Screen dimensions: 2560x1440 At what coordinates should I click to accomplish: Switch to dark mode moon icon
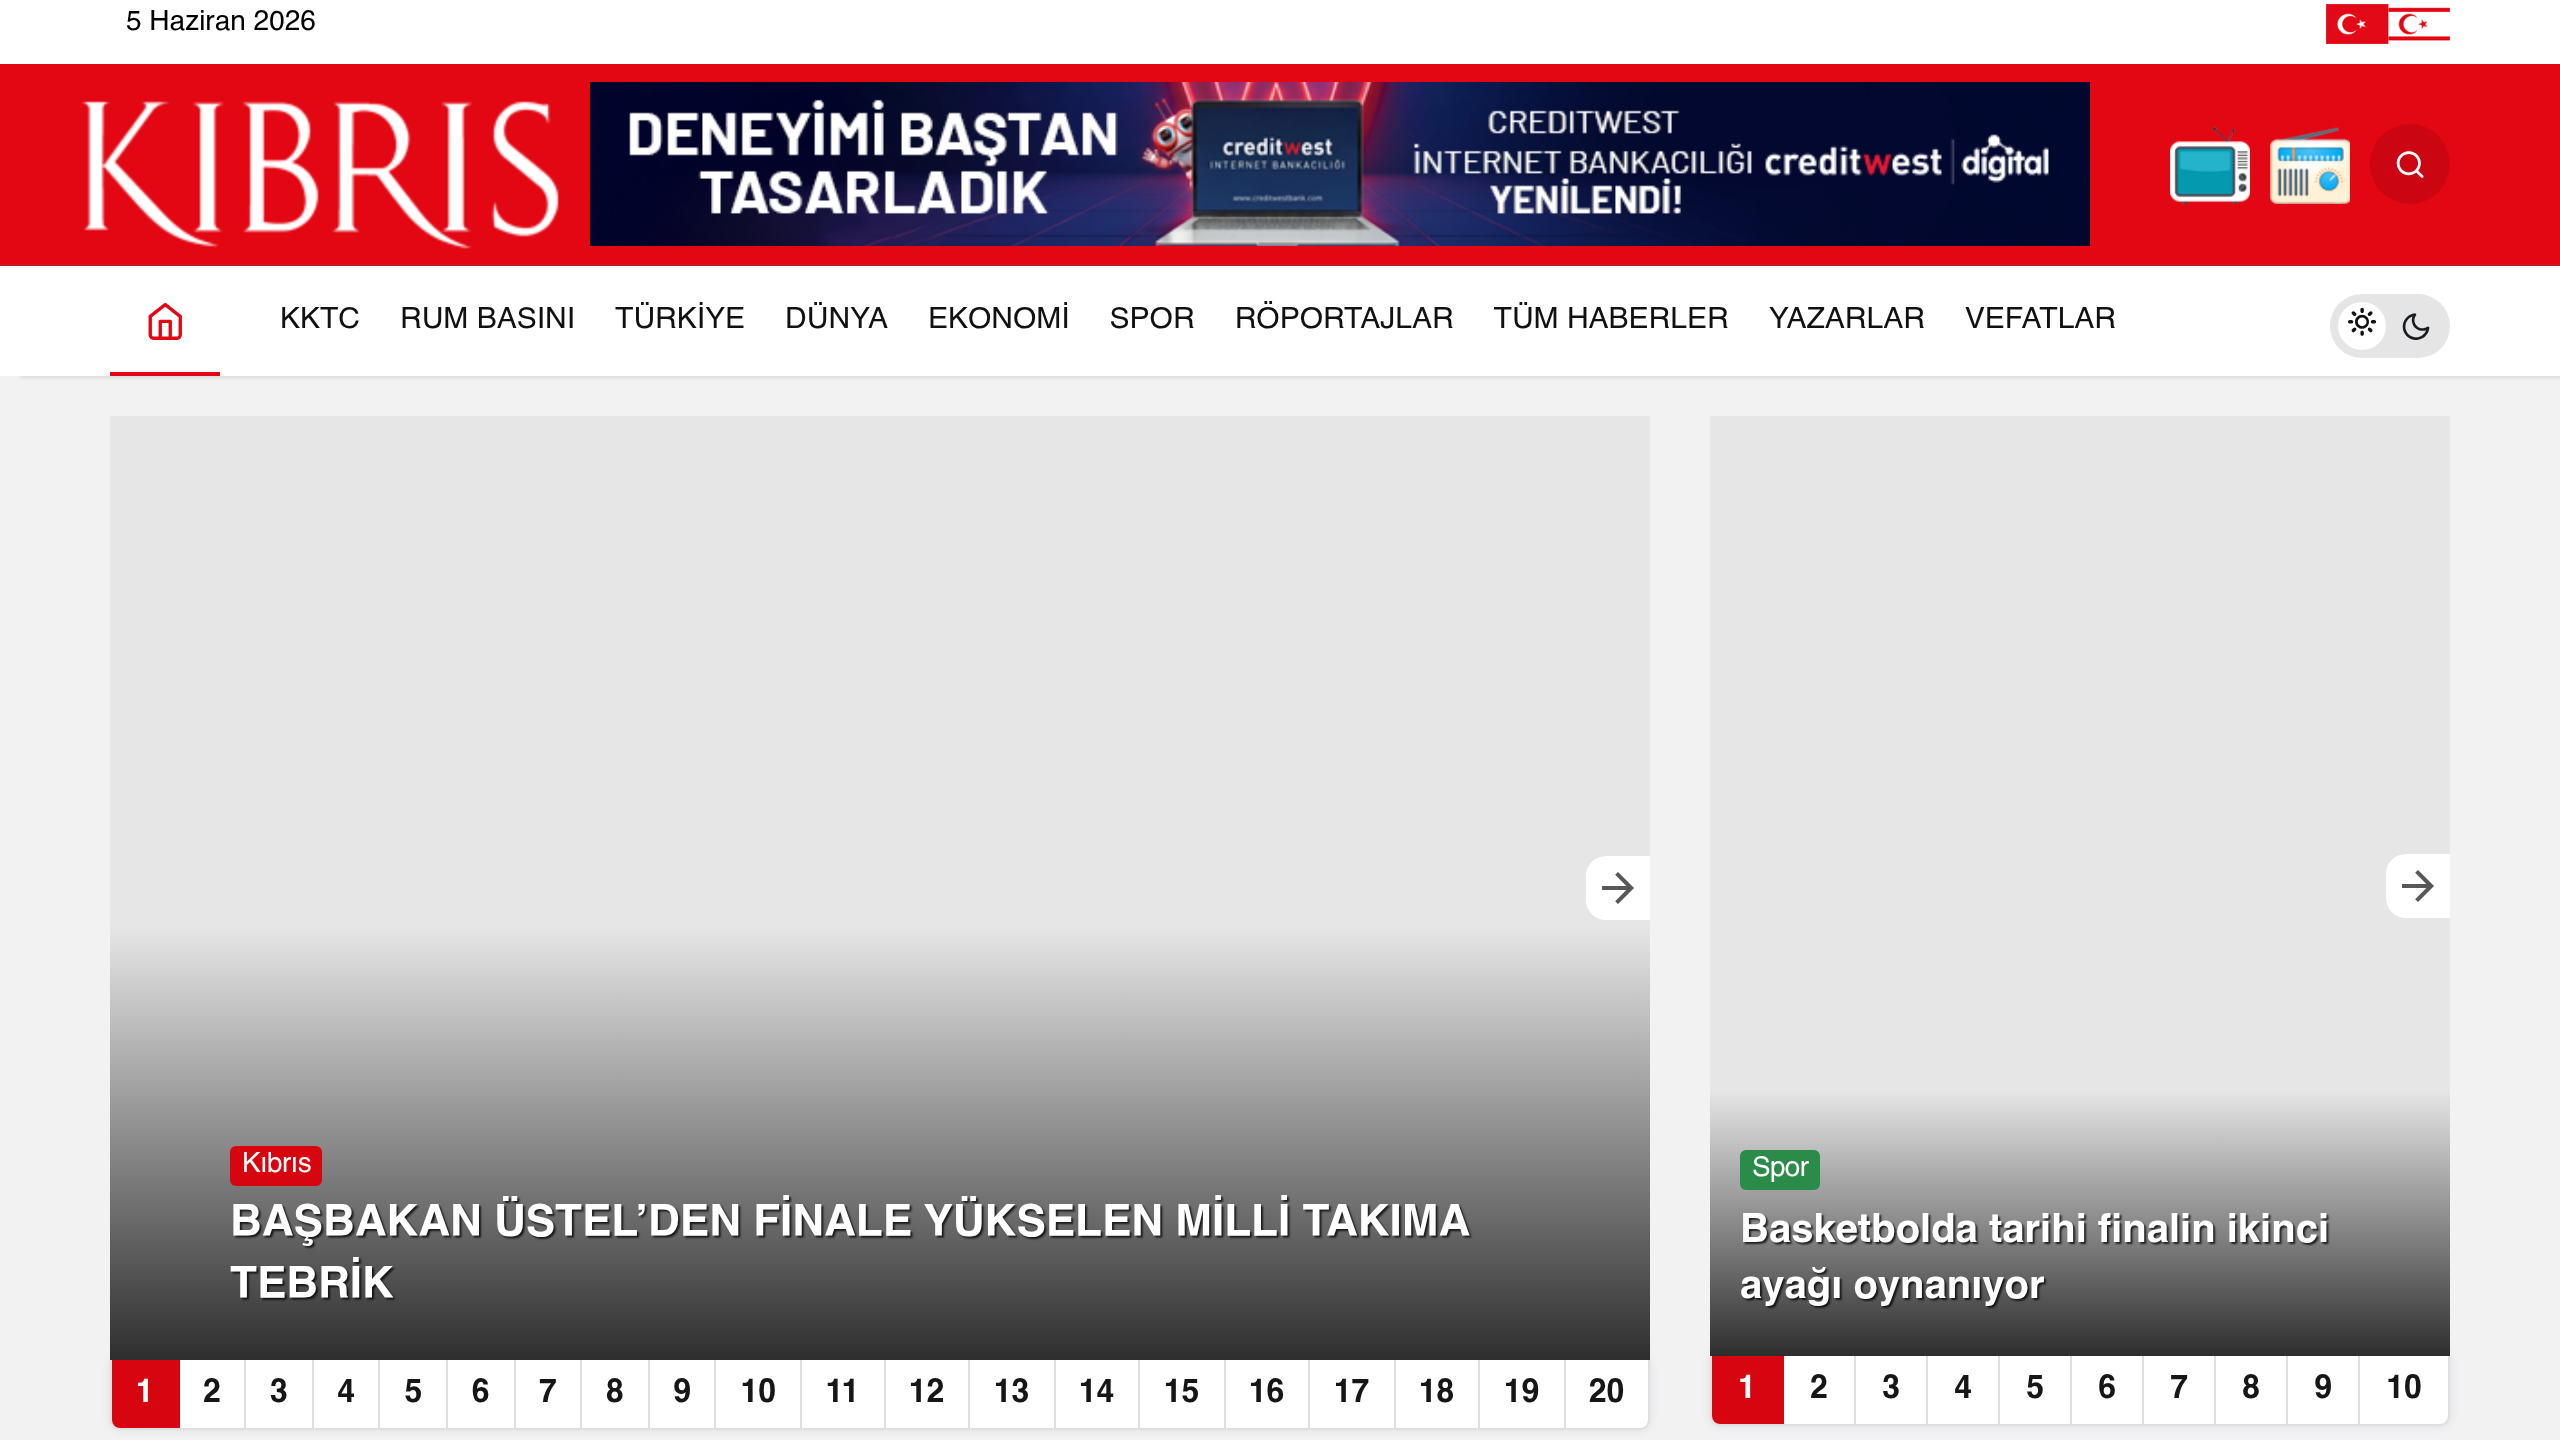[2416, 326]
